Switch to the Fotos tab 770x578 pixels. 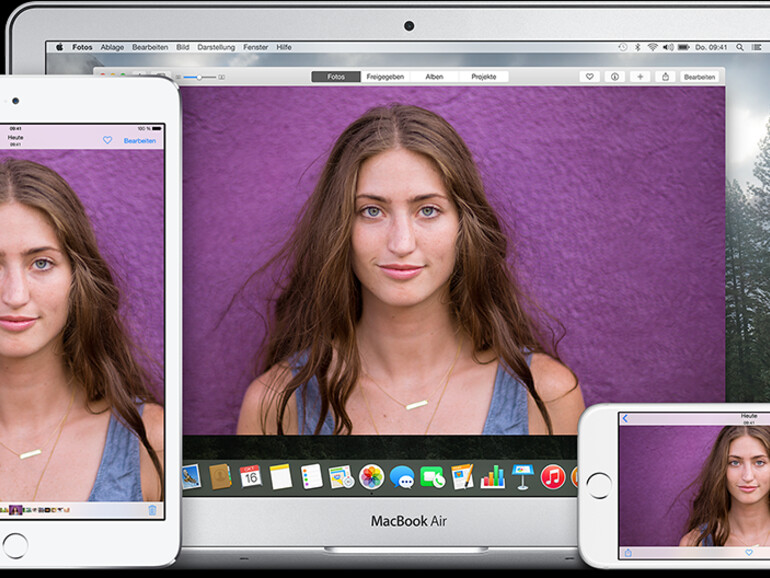pyautogui.click(x=336, y=77)
